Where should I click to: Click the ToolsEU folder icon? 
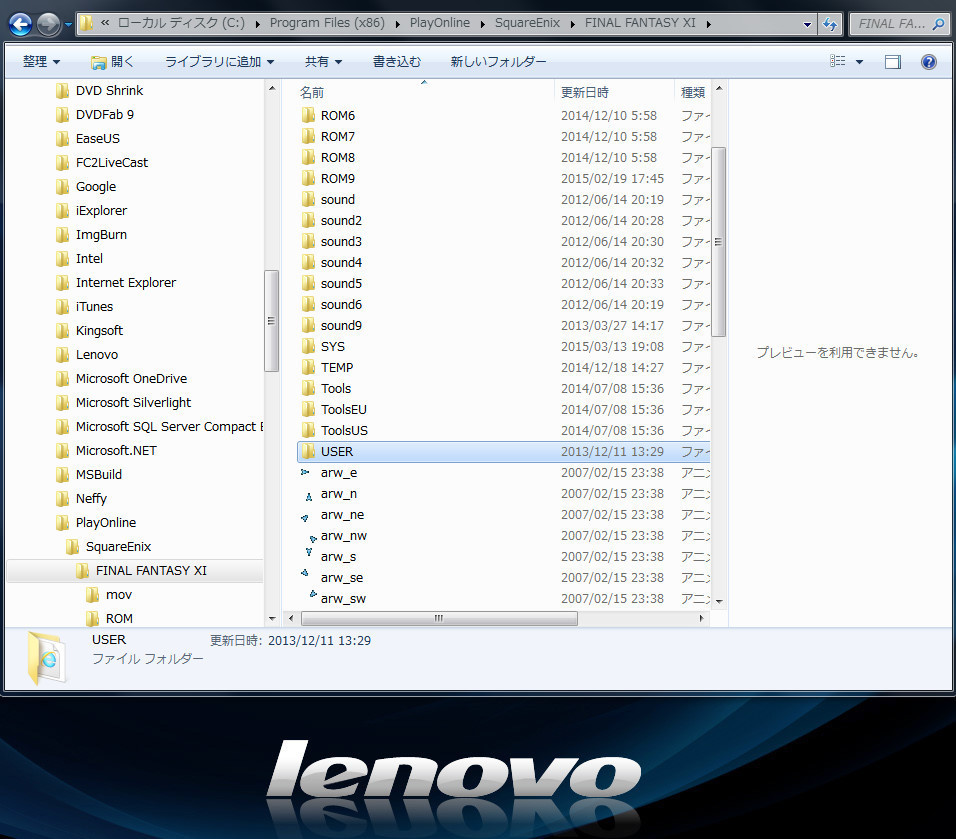pyautogui.click(x=309, y=410)
